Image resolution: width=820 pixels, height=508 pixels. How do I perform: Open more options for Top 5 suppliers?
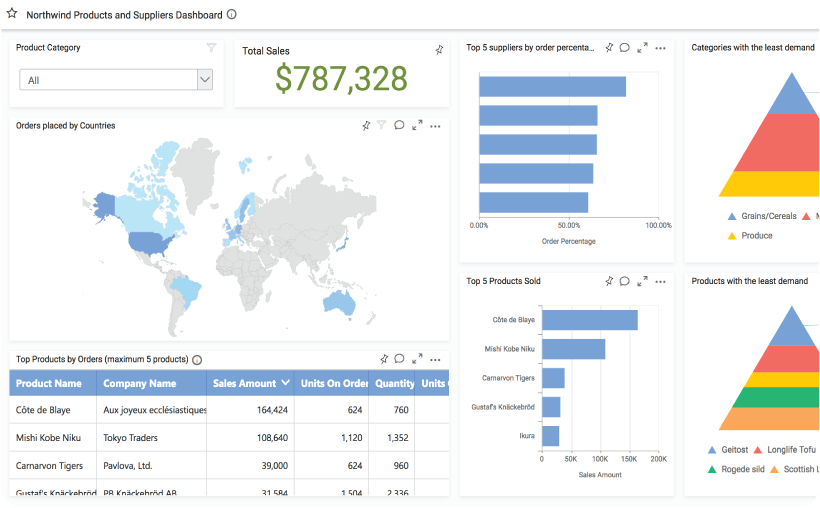660,48
